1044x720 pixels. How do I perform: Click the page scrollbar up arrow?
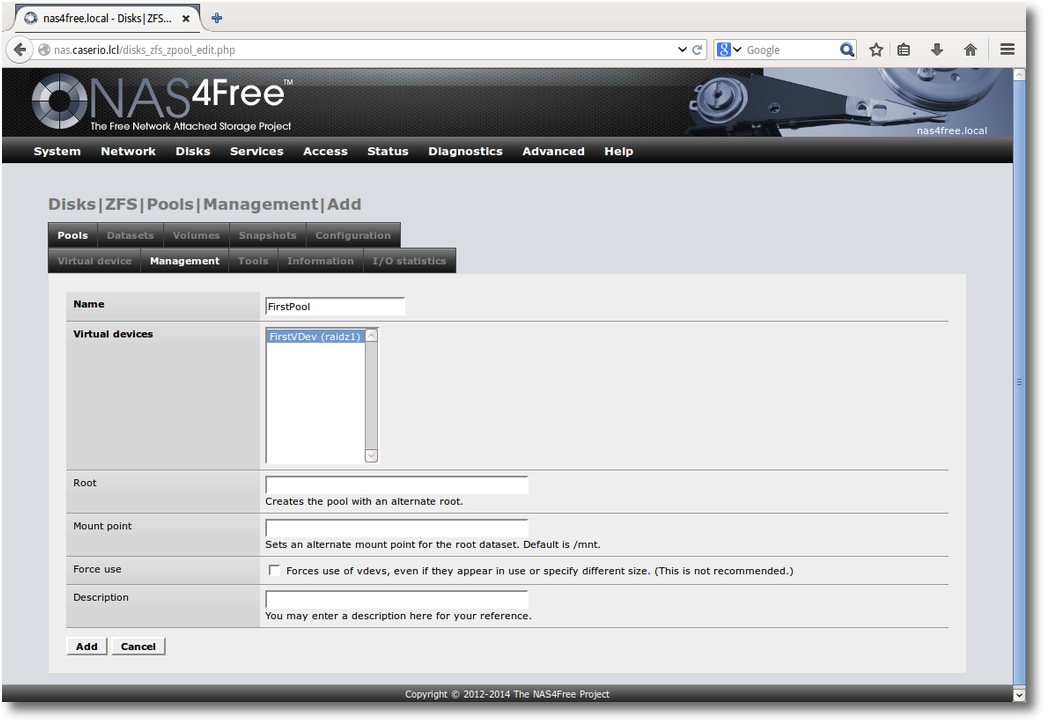tap(1019, 75)
